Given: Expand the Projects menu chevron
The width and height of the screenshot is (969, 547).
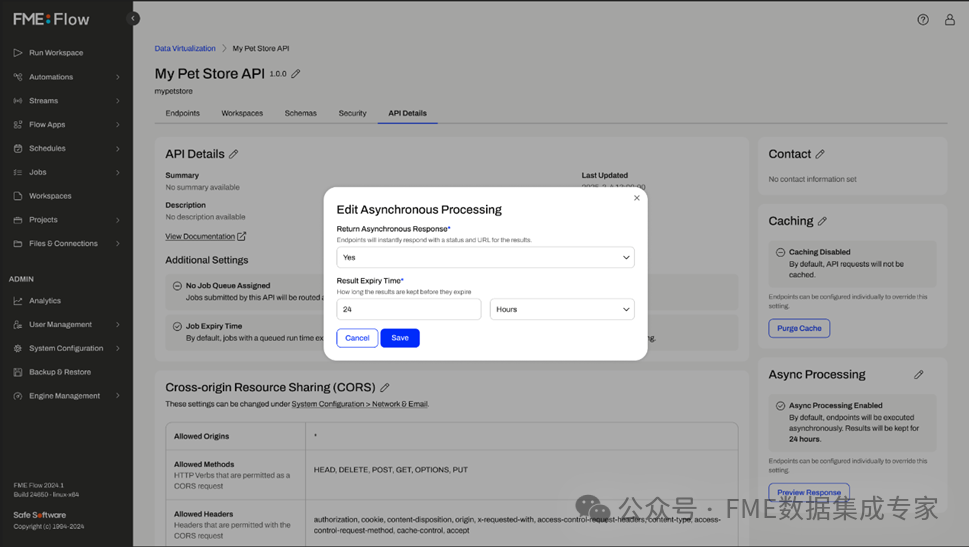Looking at the screenshot, I should 117,219.
